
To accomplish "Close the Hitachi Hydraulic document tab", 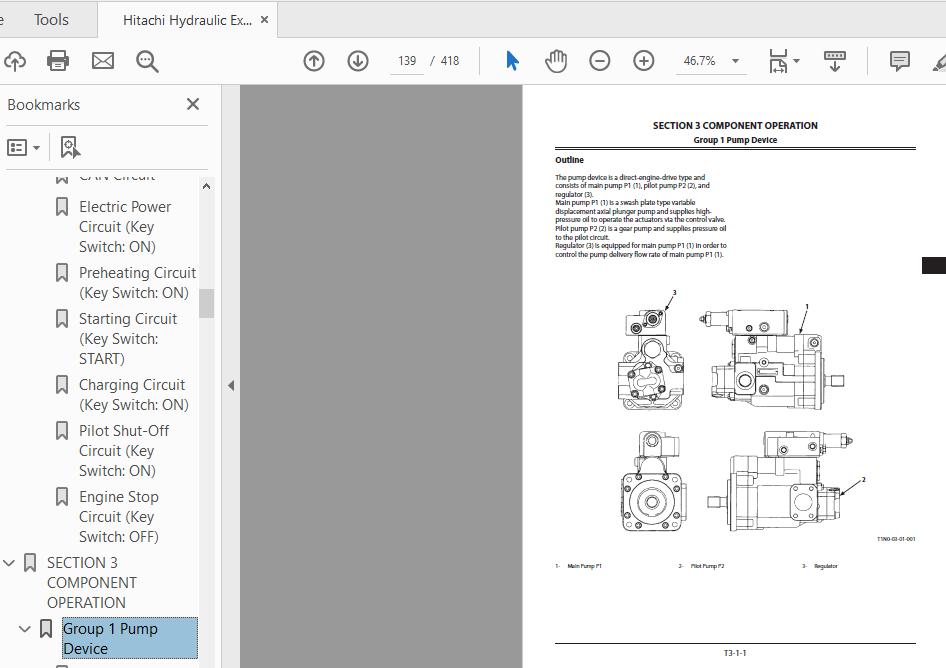I will (x=264, y=20).
